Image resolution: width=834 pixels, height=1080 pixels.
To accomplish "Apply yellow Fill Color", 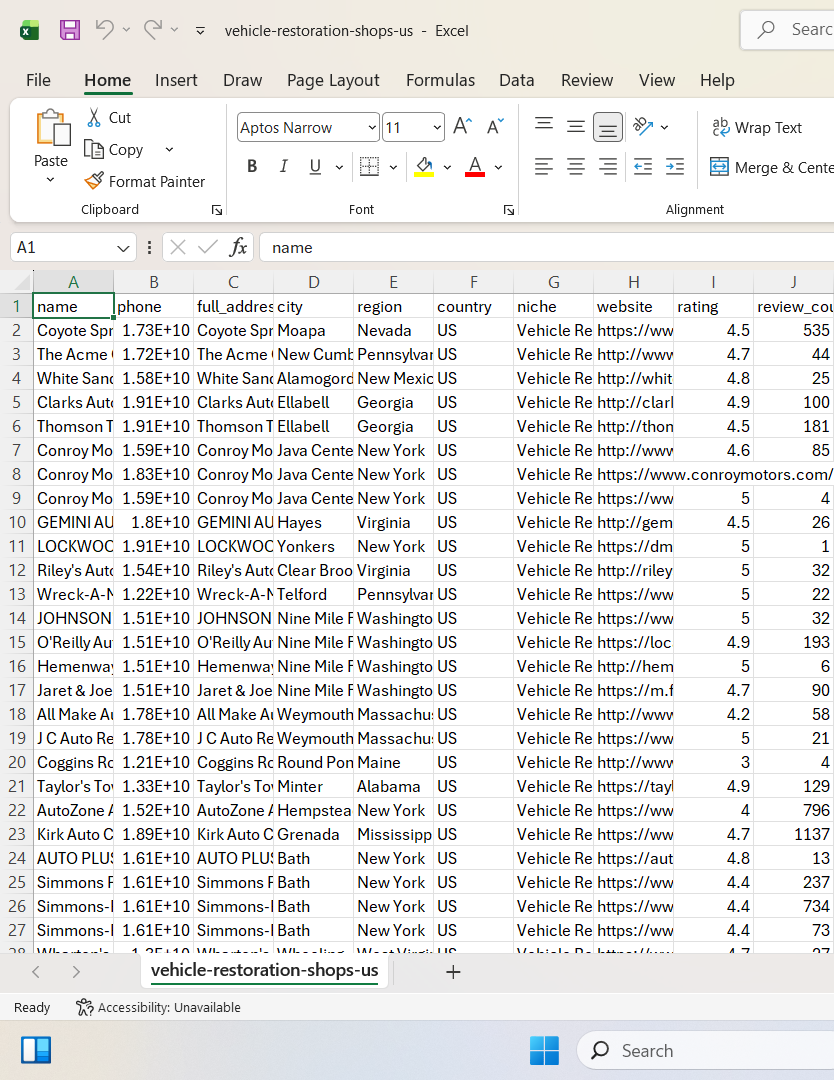I will 424,167.
